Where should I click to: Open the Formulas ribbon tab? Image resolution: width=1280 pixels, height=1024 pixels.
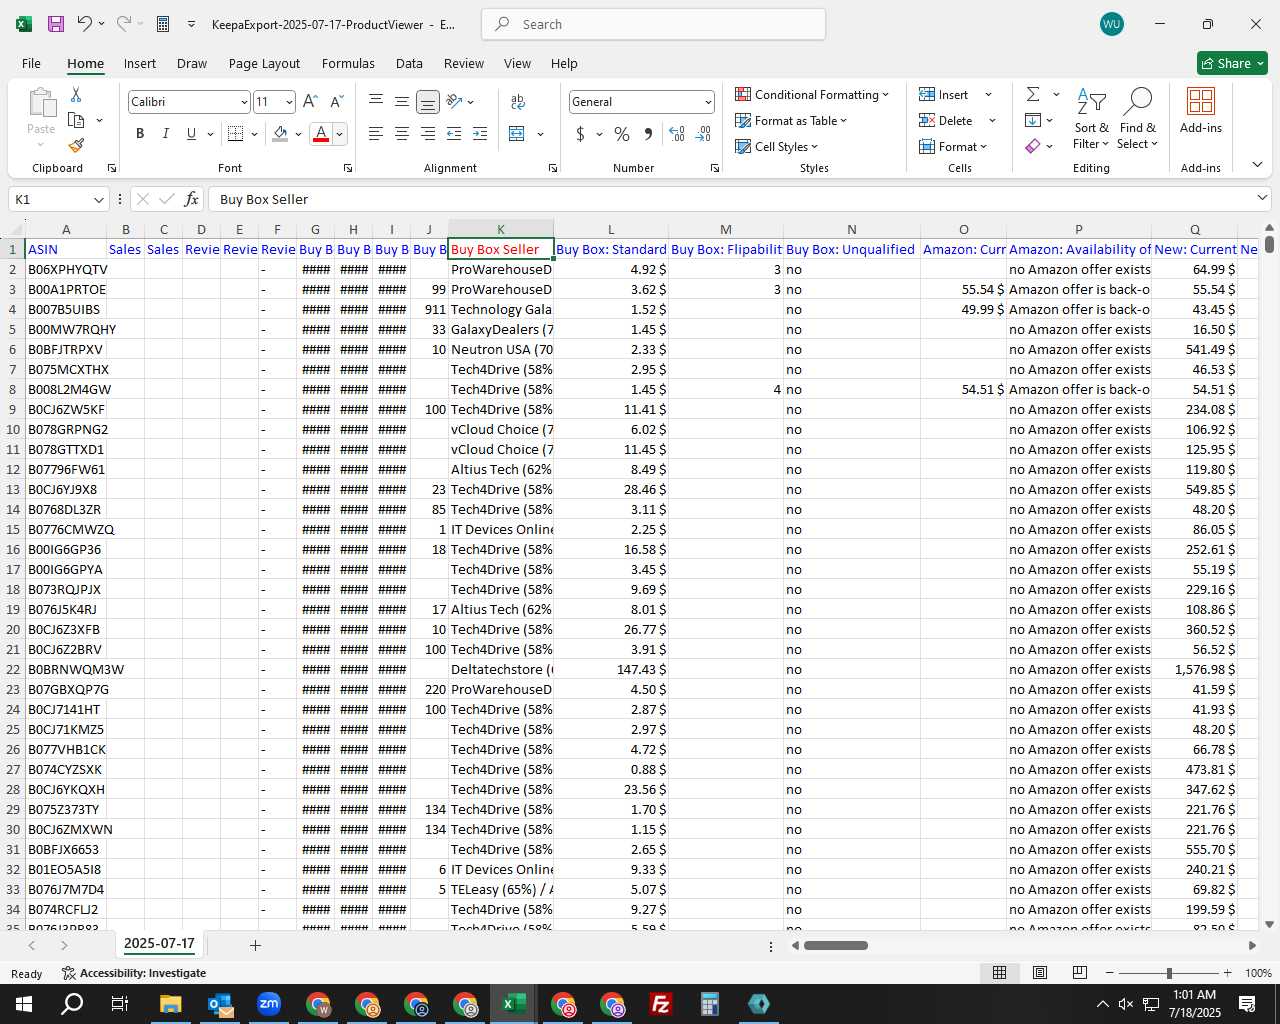pyautogui.click(x=348, y=63)
